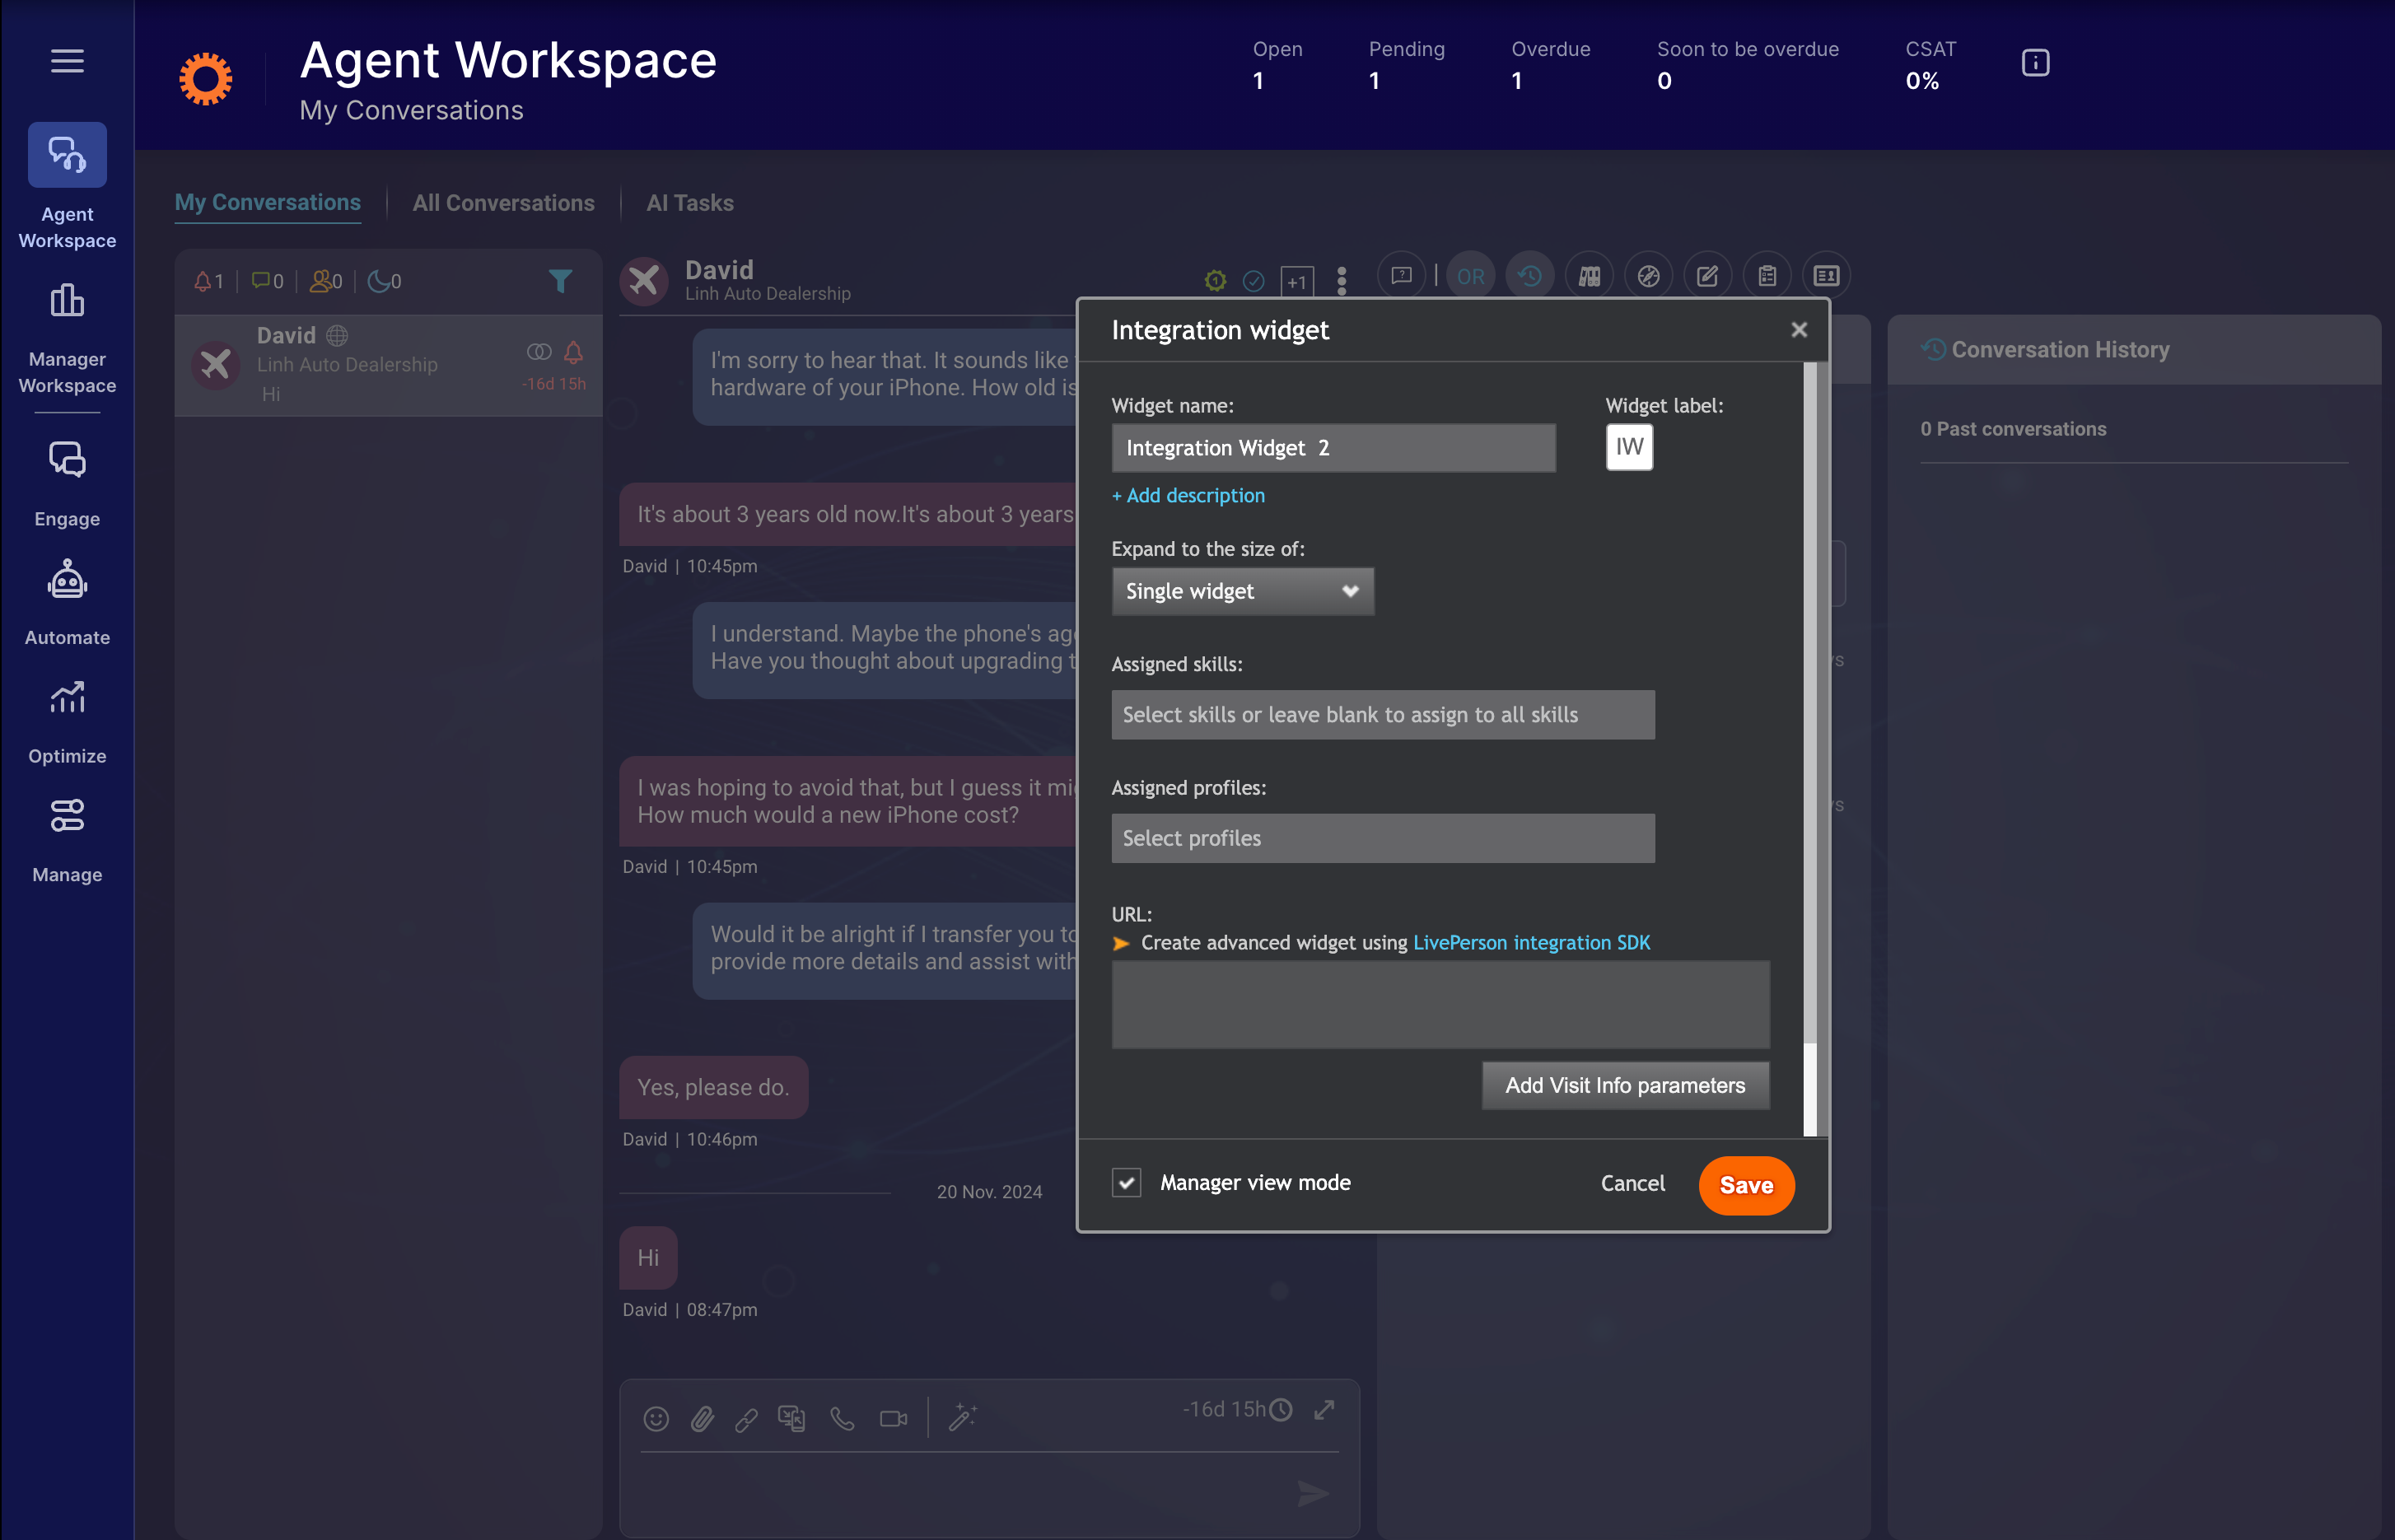This screenshot has height=1540, width=2395.
Task: Click the checkmark resolve conversation icon
Action: pyautogui.click(x=1253, y=281)
